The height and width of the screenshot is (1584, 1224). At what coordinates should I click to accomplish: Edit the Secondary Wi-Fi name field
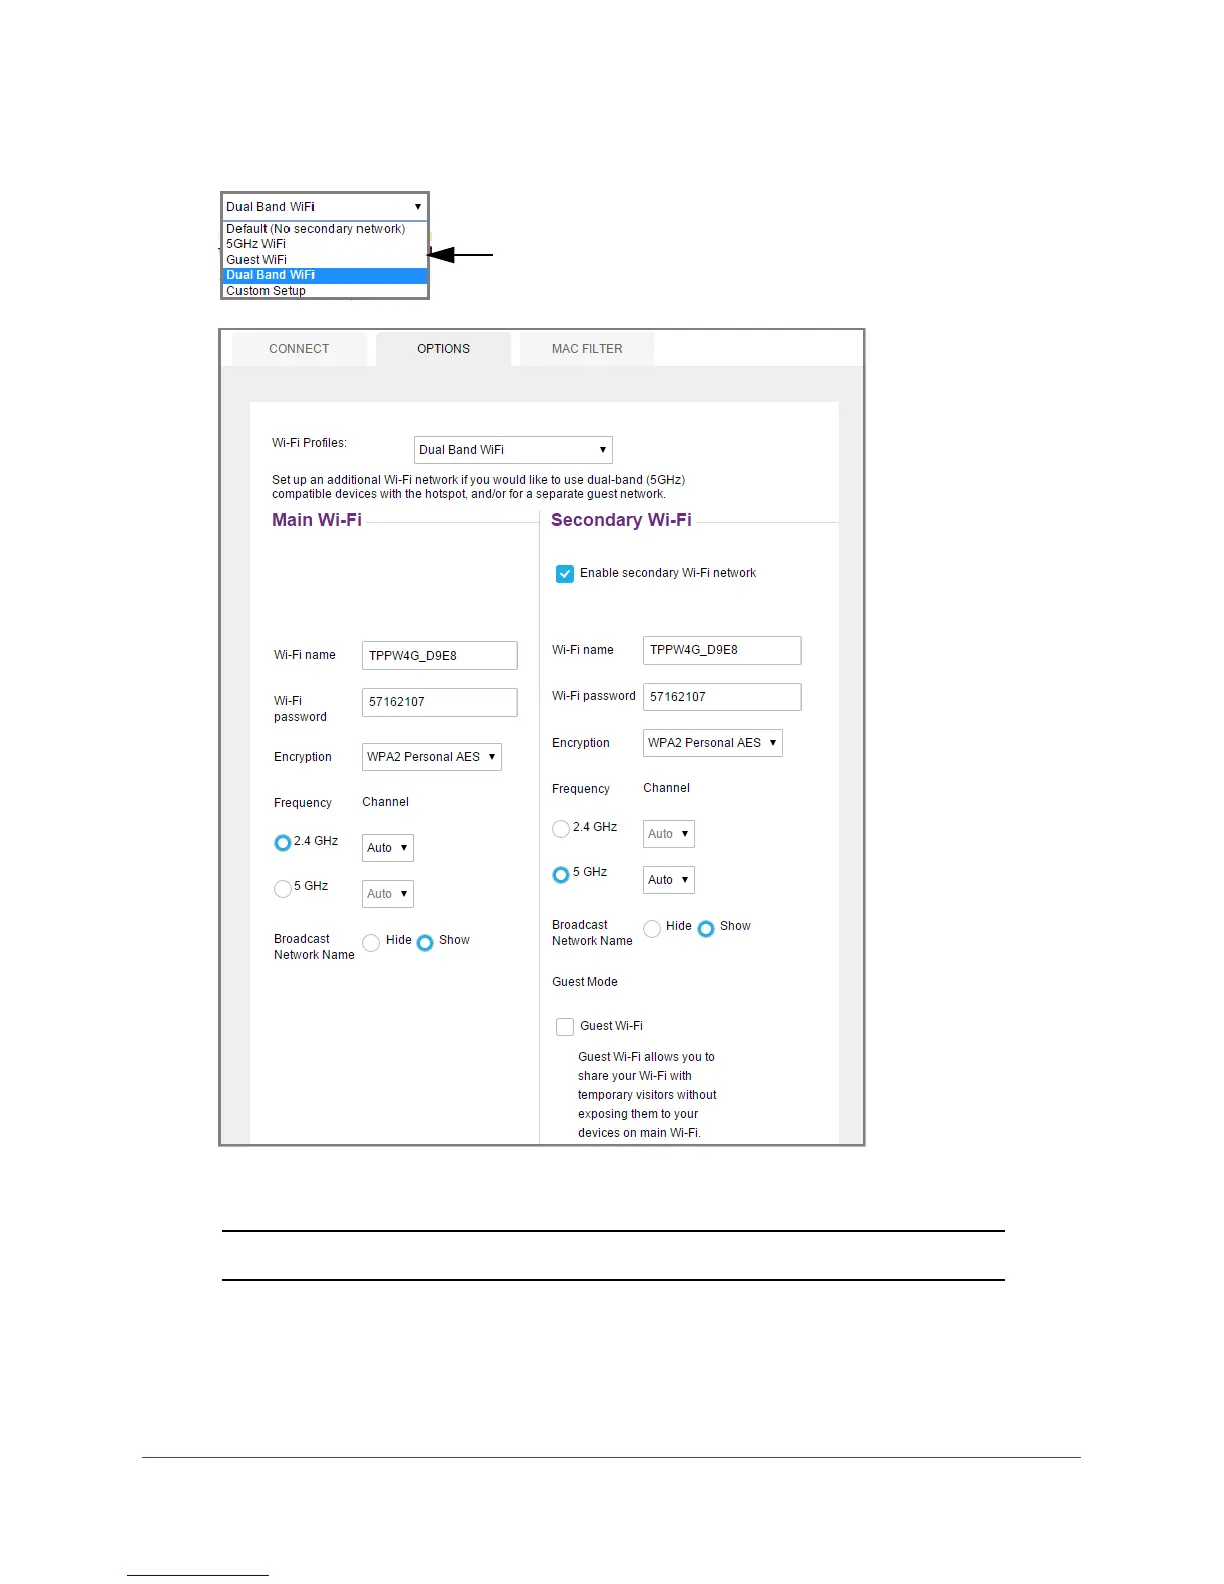click(722, 650)
